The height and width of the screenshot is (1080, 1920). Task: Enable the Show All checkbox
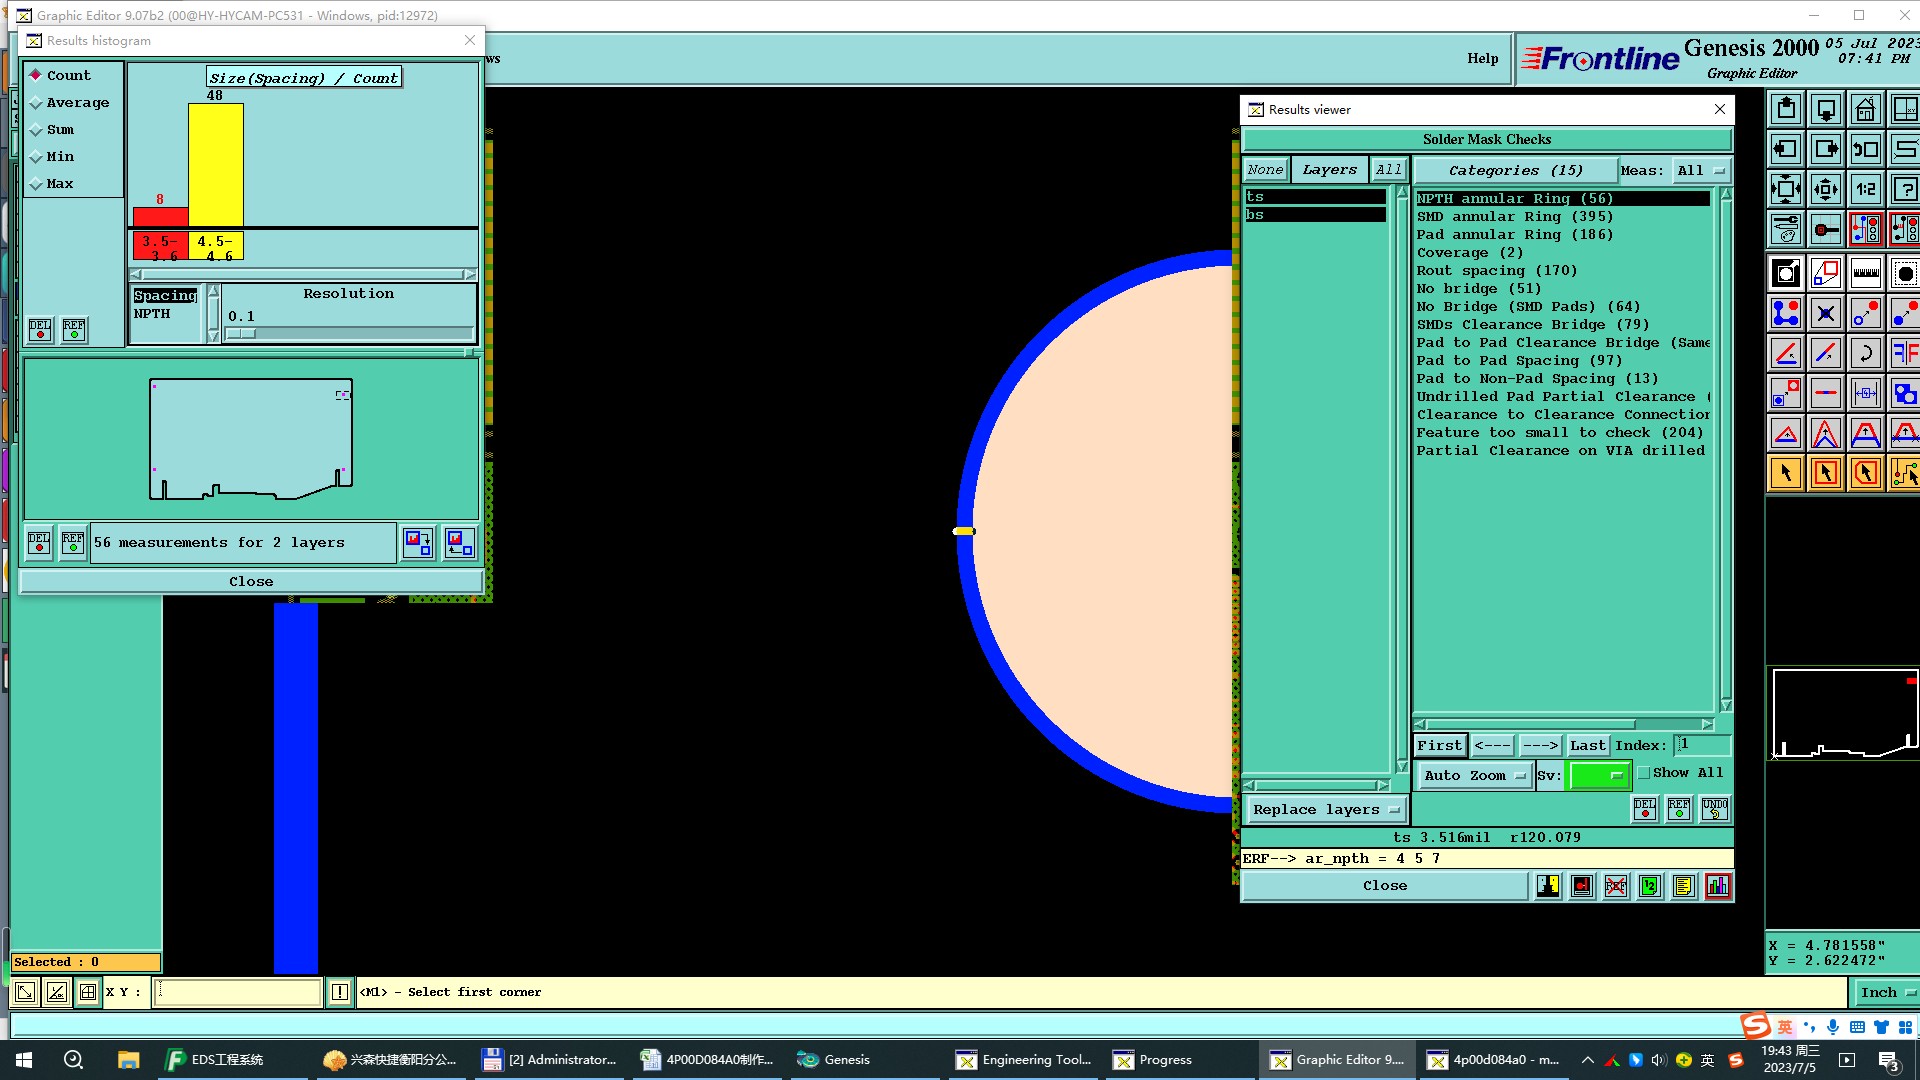[x=1644, y=772]
